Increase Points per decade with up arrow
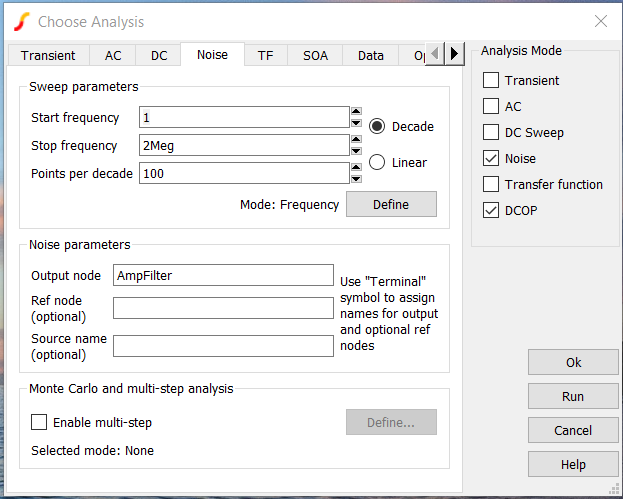 (x=356, y=167)
